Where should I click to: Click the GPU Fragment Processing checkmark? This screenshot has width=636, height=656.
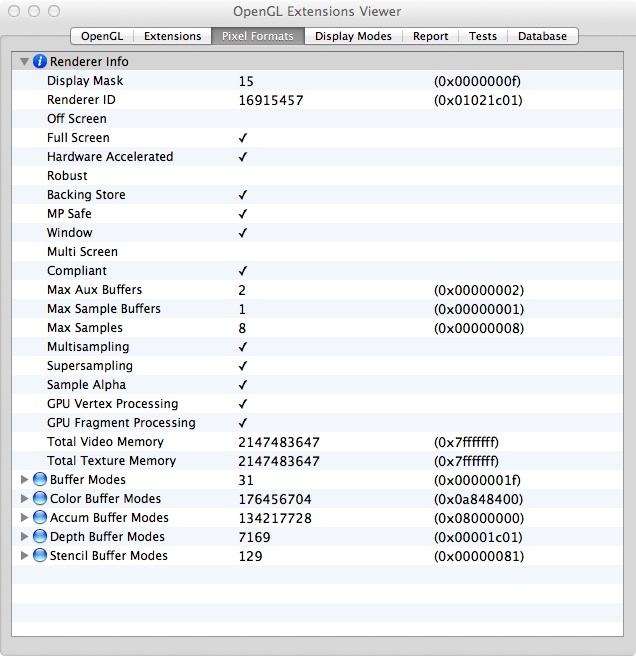[x=243, y=423]
